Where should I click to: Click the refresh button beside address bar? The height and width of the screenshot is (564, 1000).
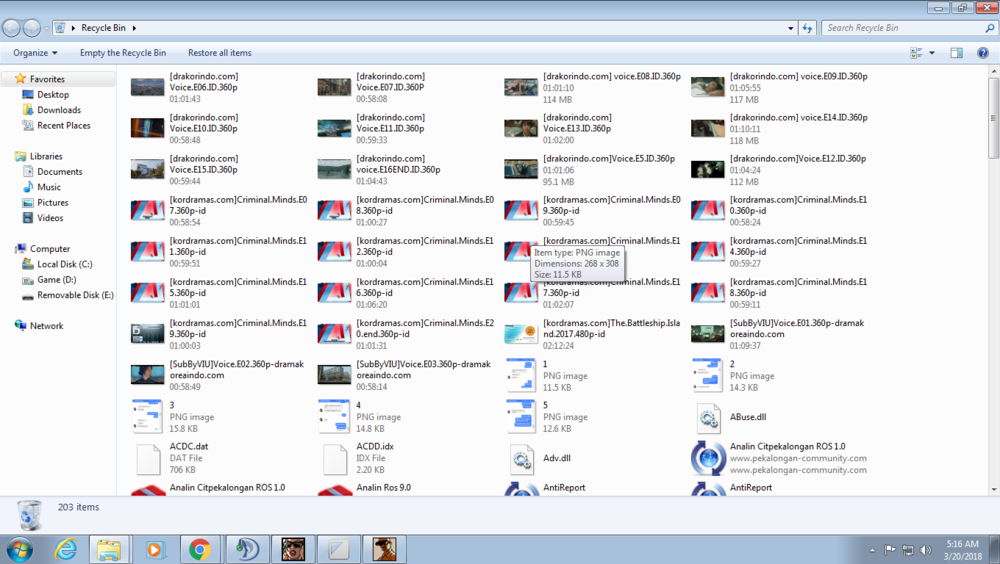click(x=807, y=28)
